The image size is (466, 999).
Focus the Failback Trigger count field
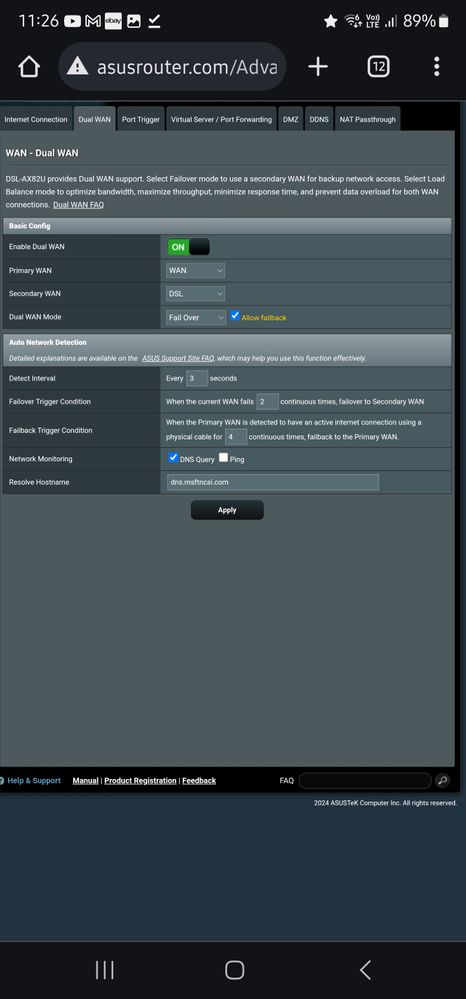pos(236,437)
